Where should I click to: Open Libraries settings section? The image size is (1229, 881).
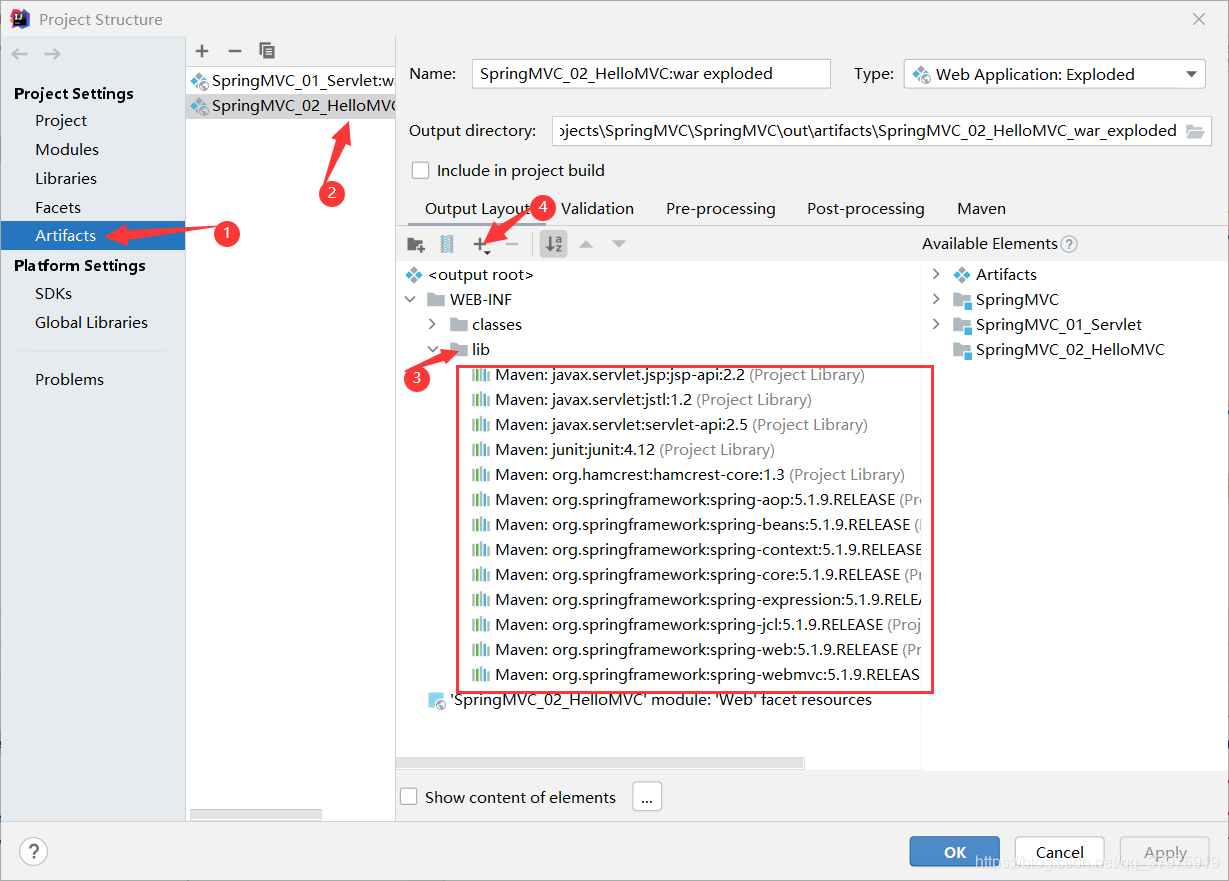pos(66,179)
